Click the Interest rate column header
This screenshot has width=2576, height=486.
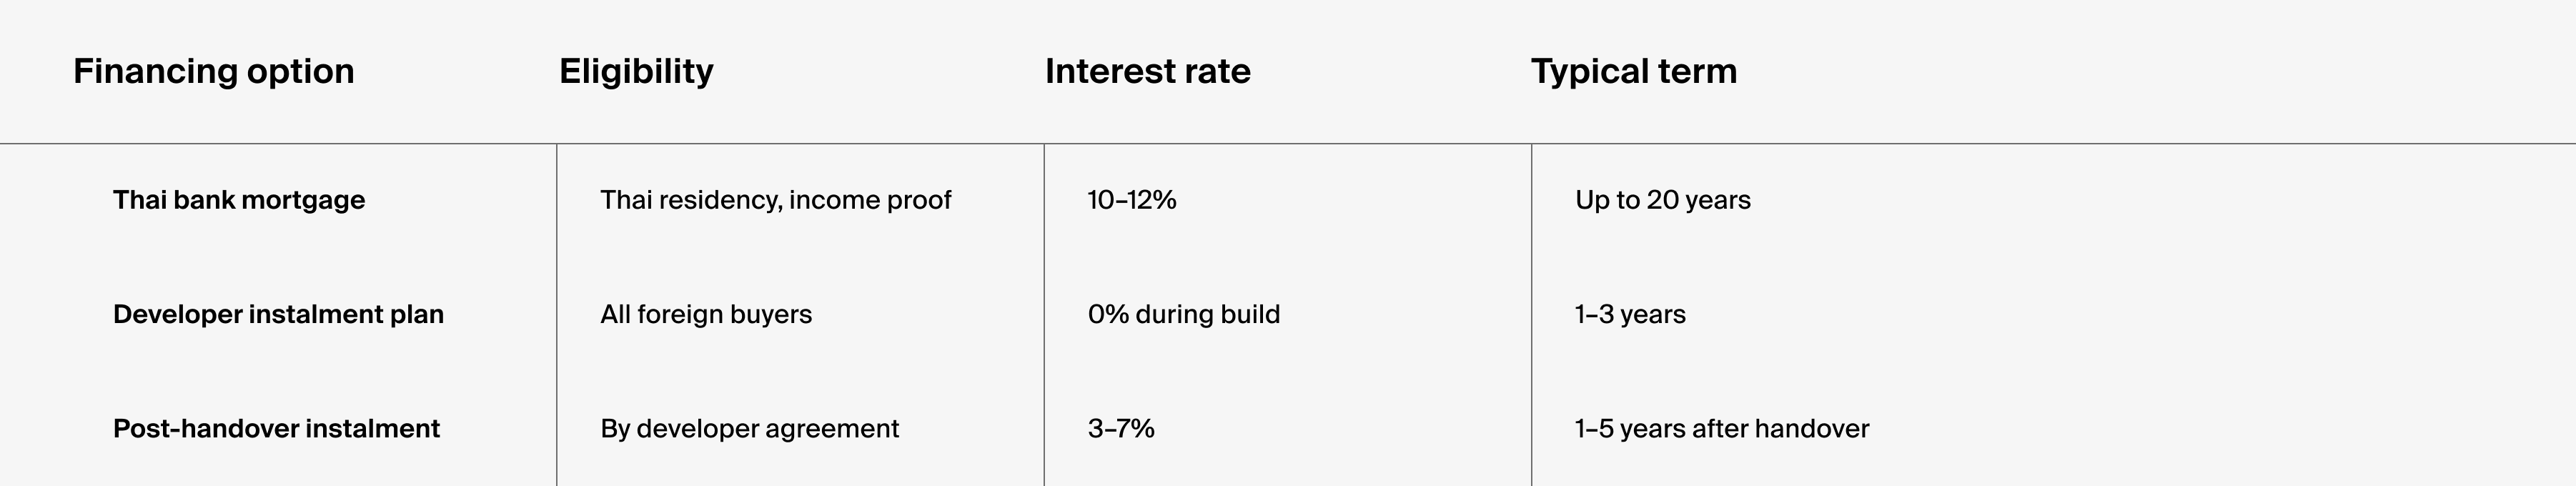[x=1147, y=71]
